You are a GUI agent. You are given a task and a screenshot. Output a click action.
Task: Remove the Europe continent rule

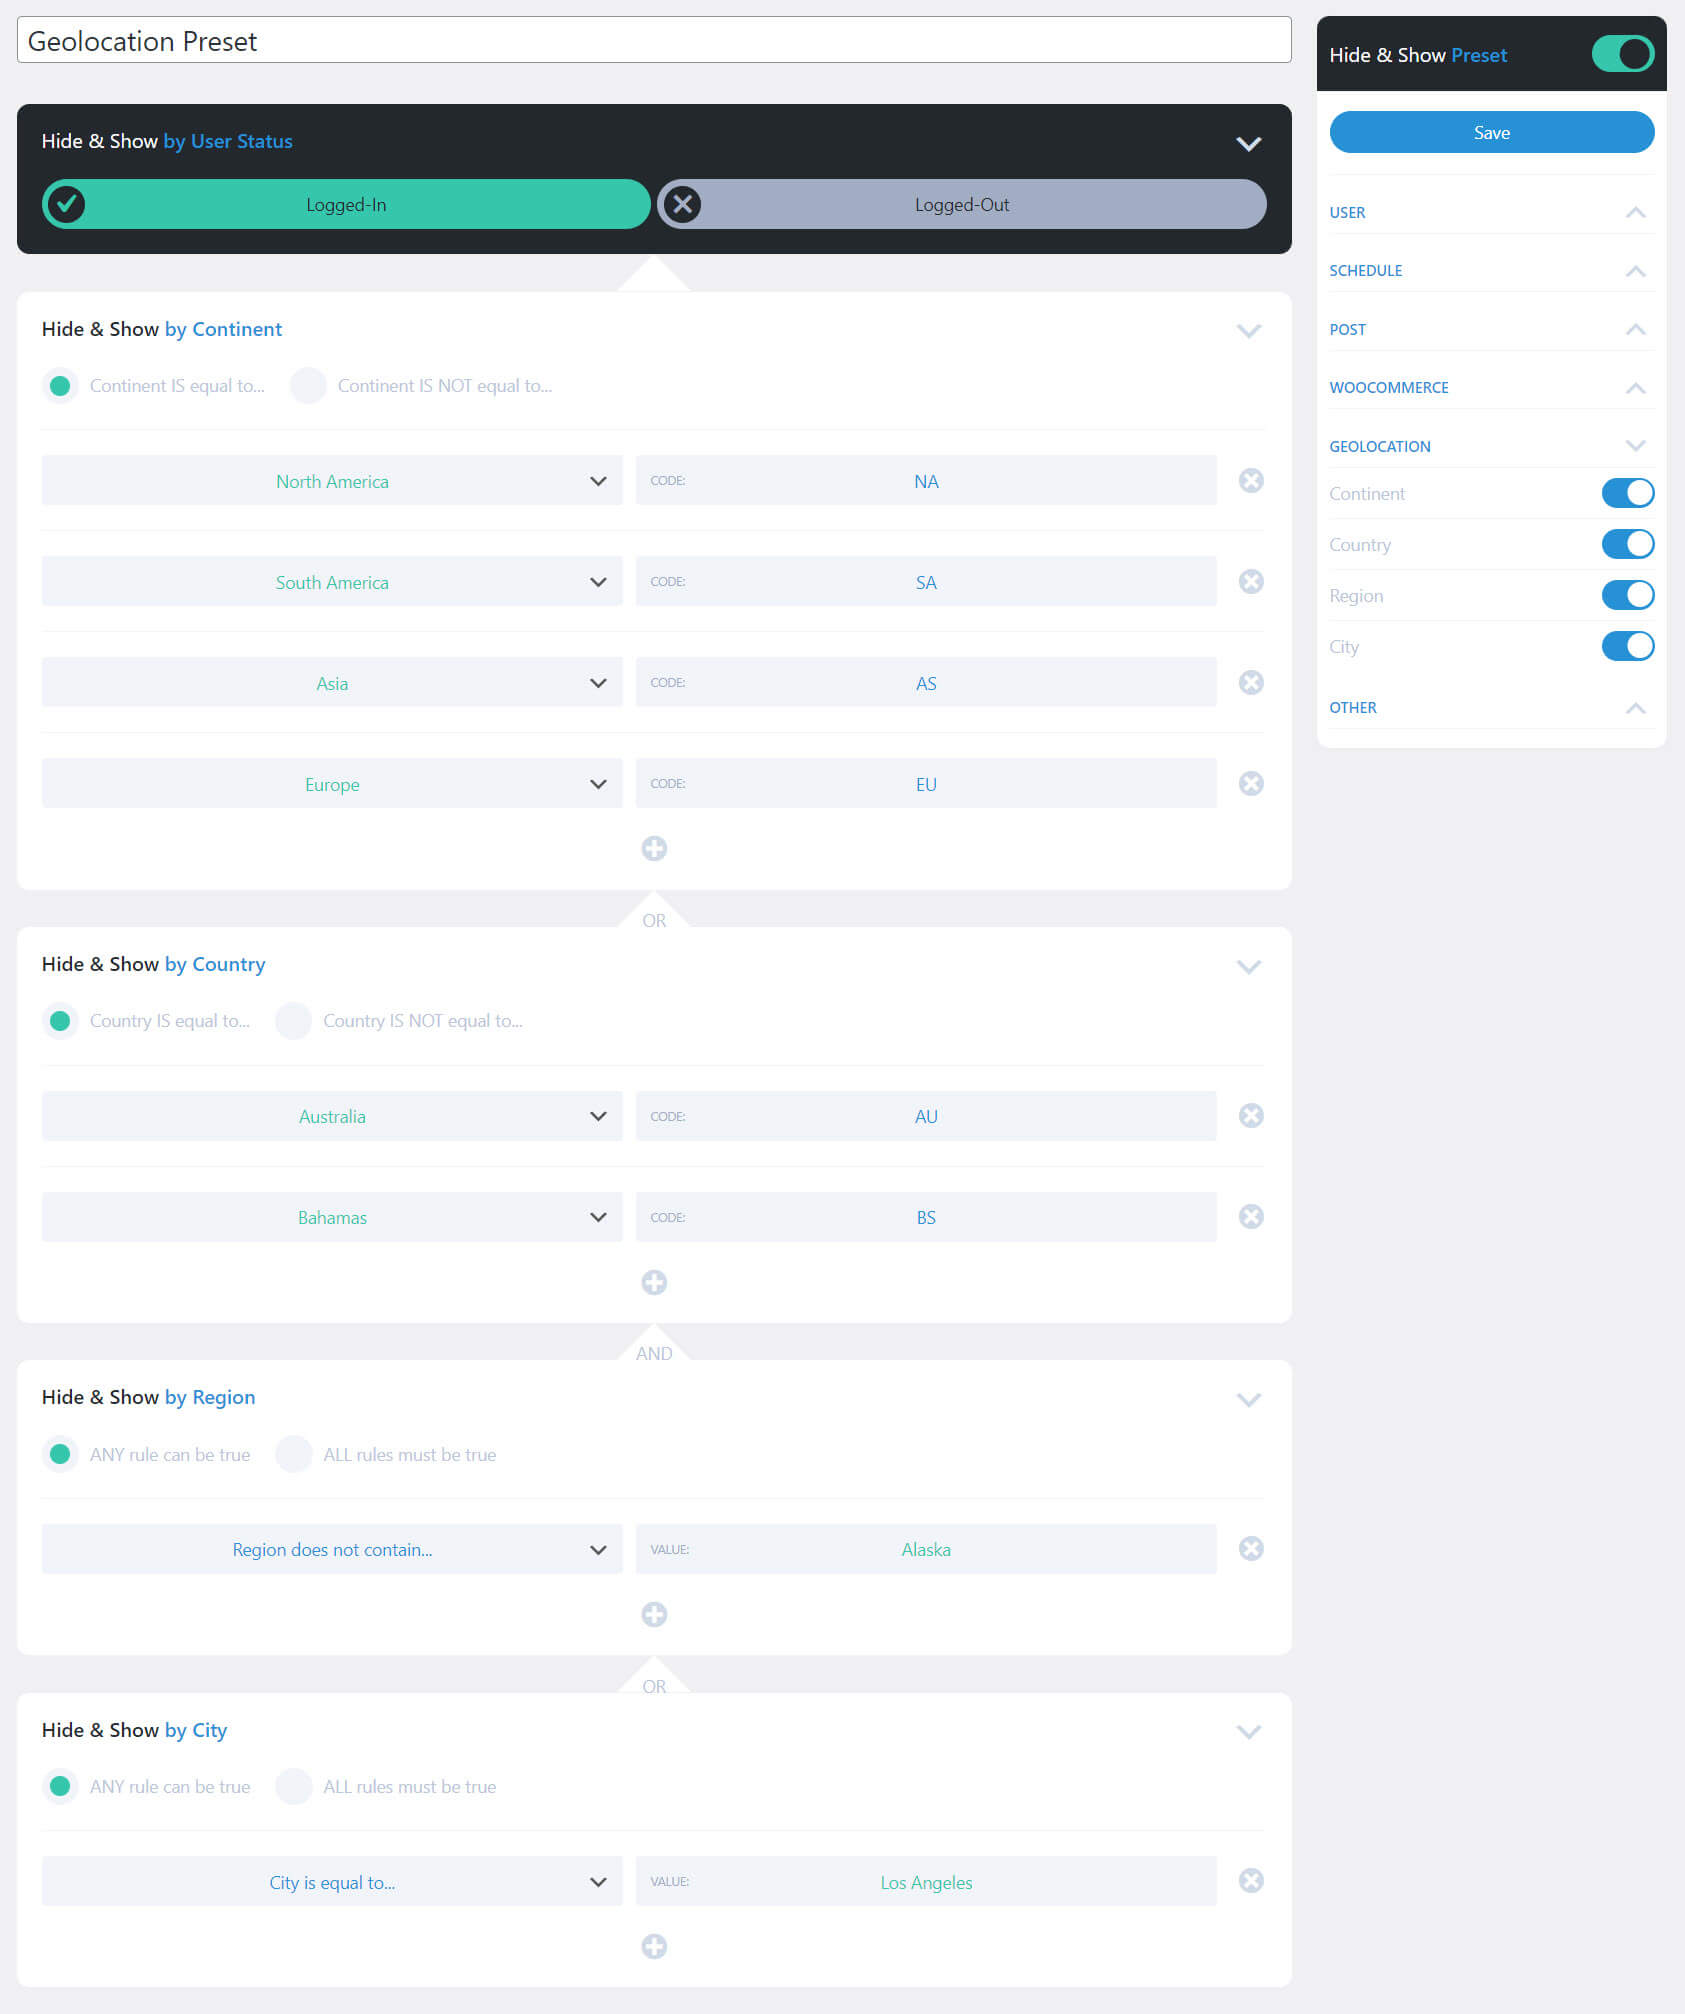point(1251,783)
